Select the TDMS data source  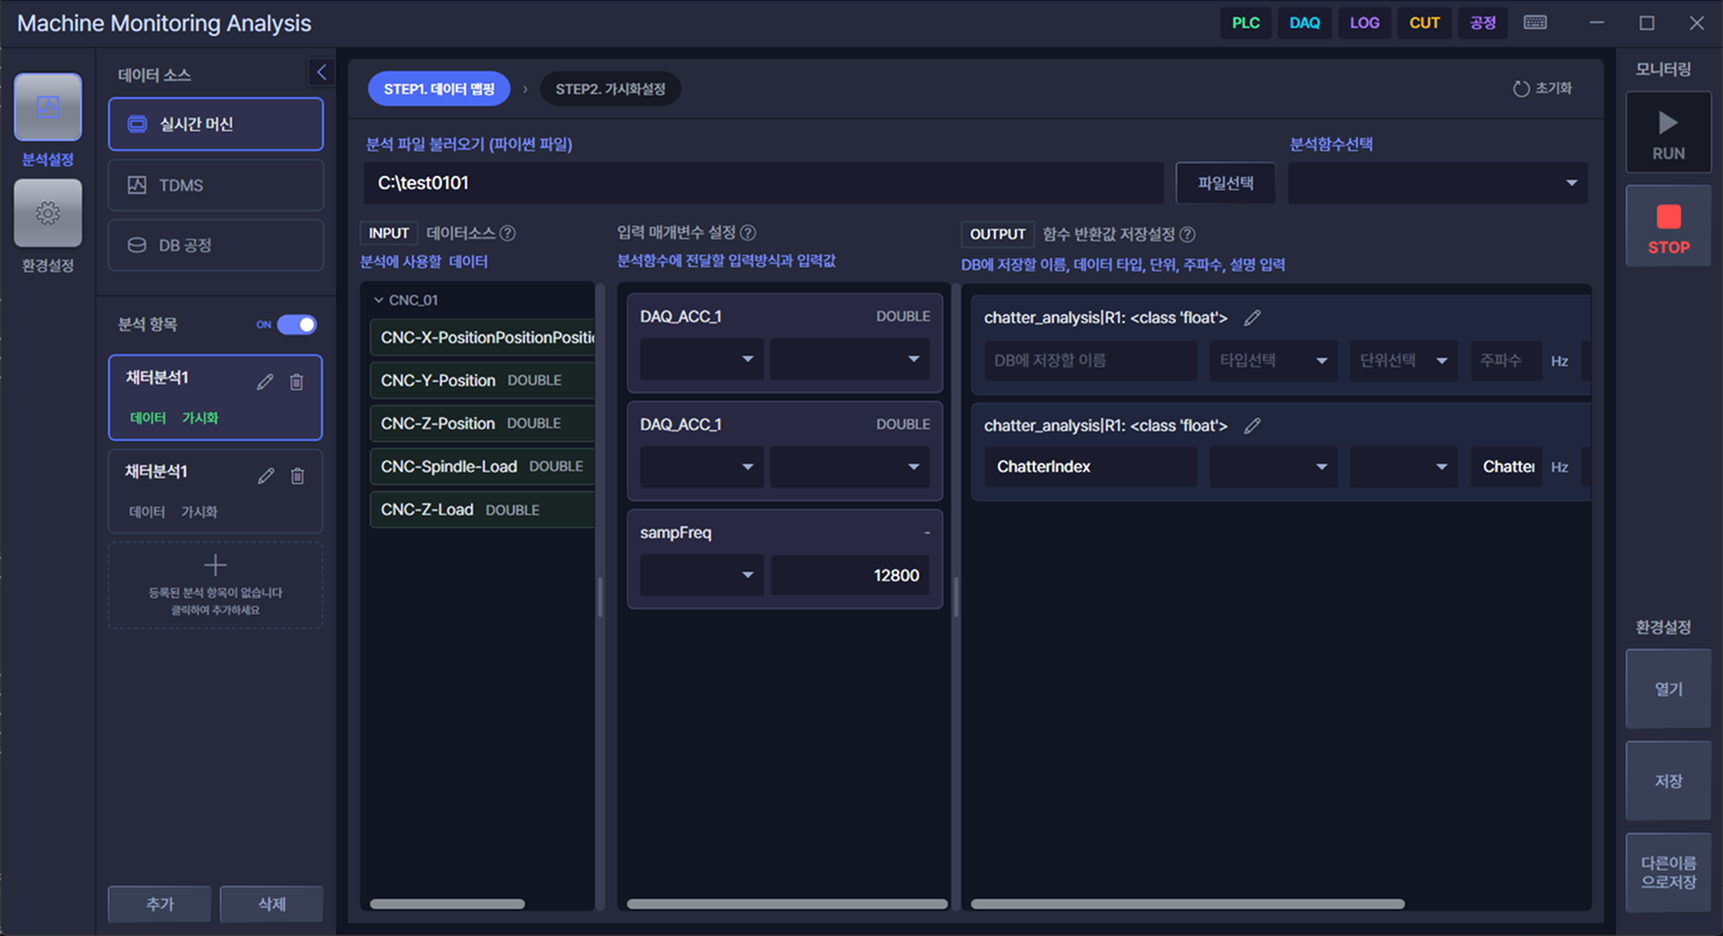point(216,185)
